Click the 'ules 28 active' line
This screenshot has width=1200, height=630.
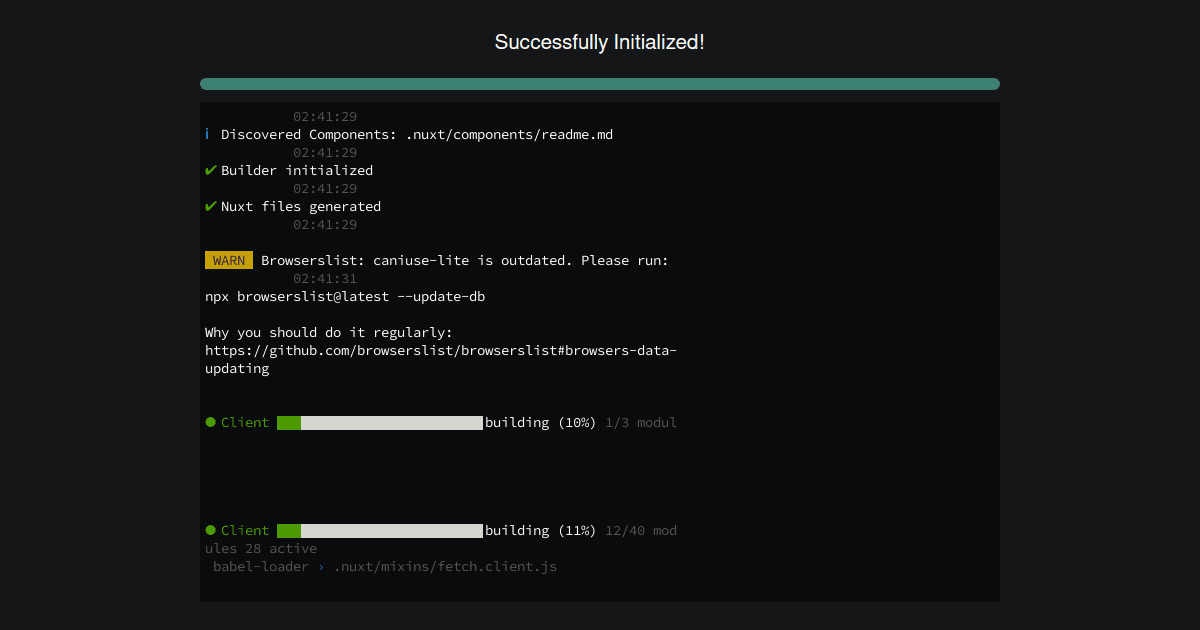(x=261, y=548)
